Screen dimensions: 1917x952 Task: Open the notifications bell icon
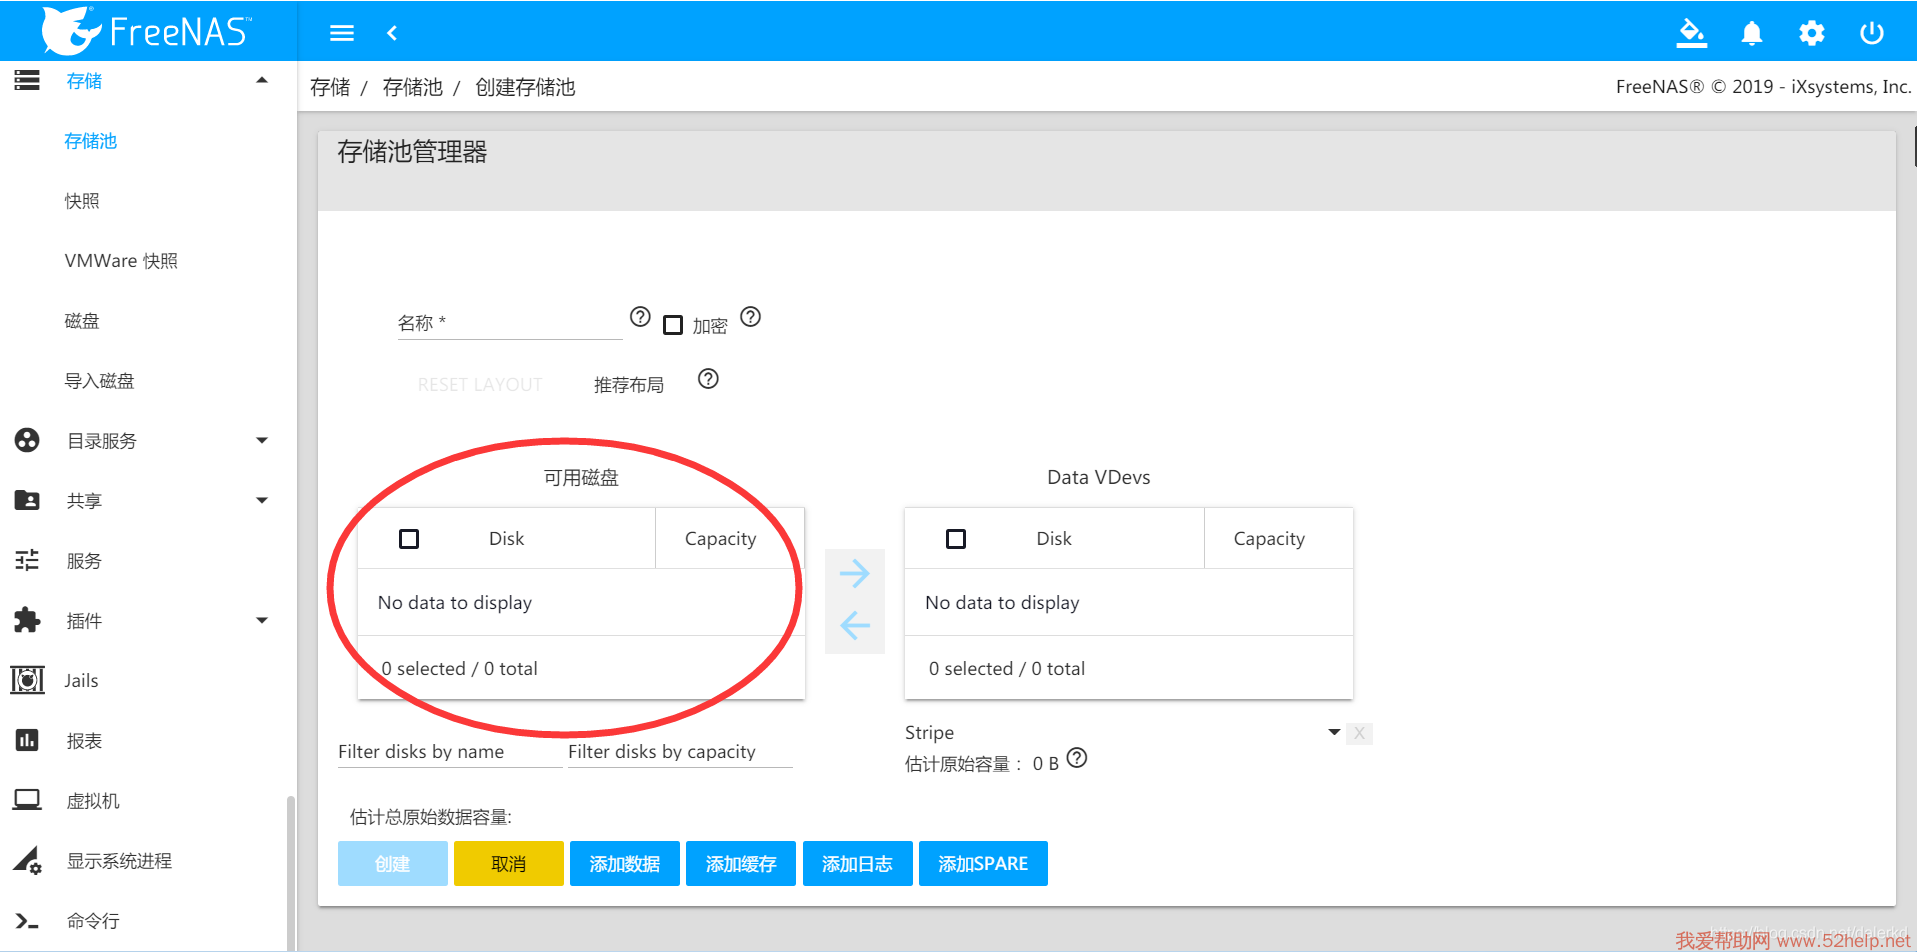1751,34
